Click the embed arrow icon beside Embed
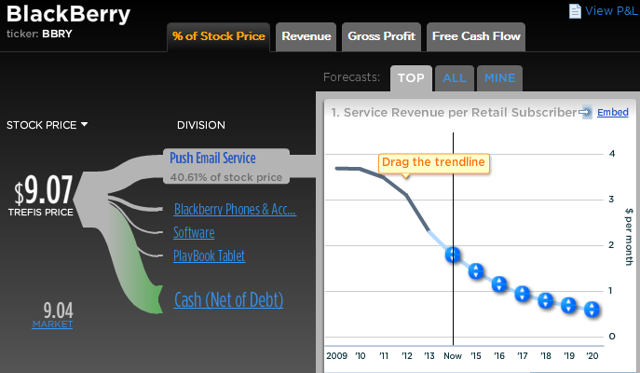Image resolution: width=640 pixels, height=373 pixels. pyautogui.click(x=585, y=112)
